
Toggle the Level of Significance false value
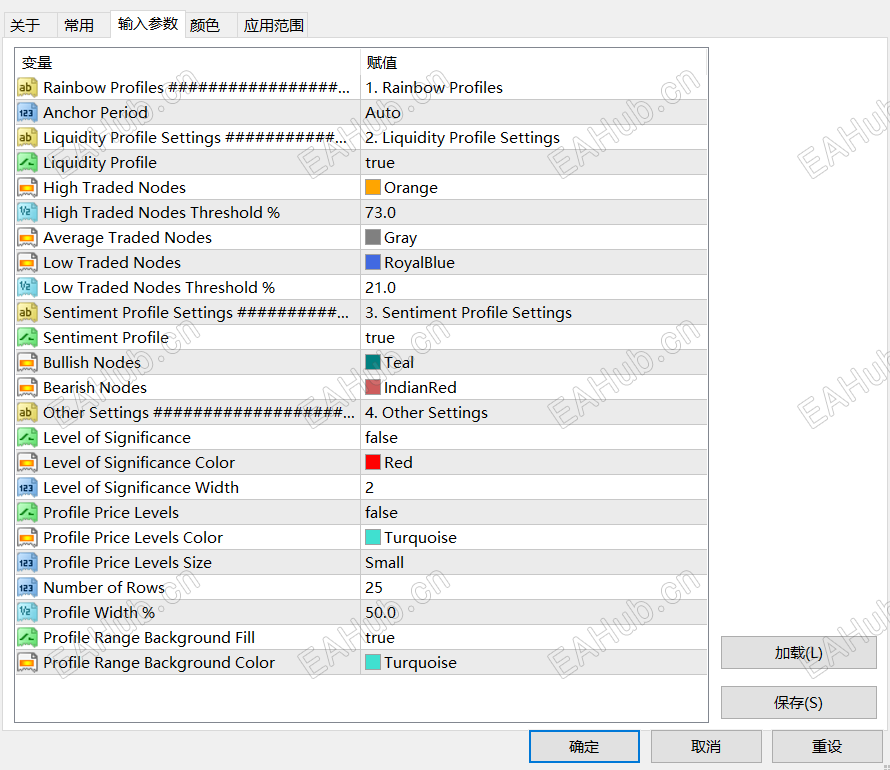(x=534, y=437)
